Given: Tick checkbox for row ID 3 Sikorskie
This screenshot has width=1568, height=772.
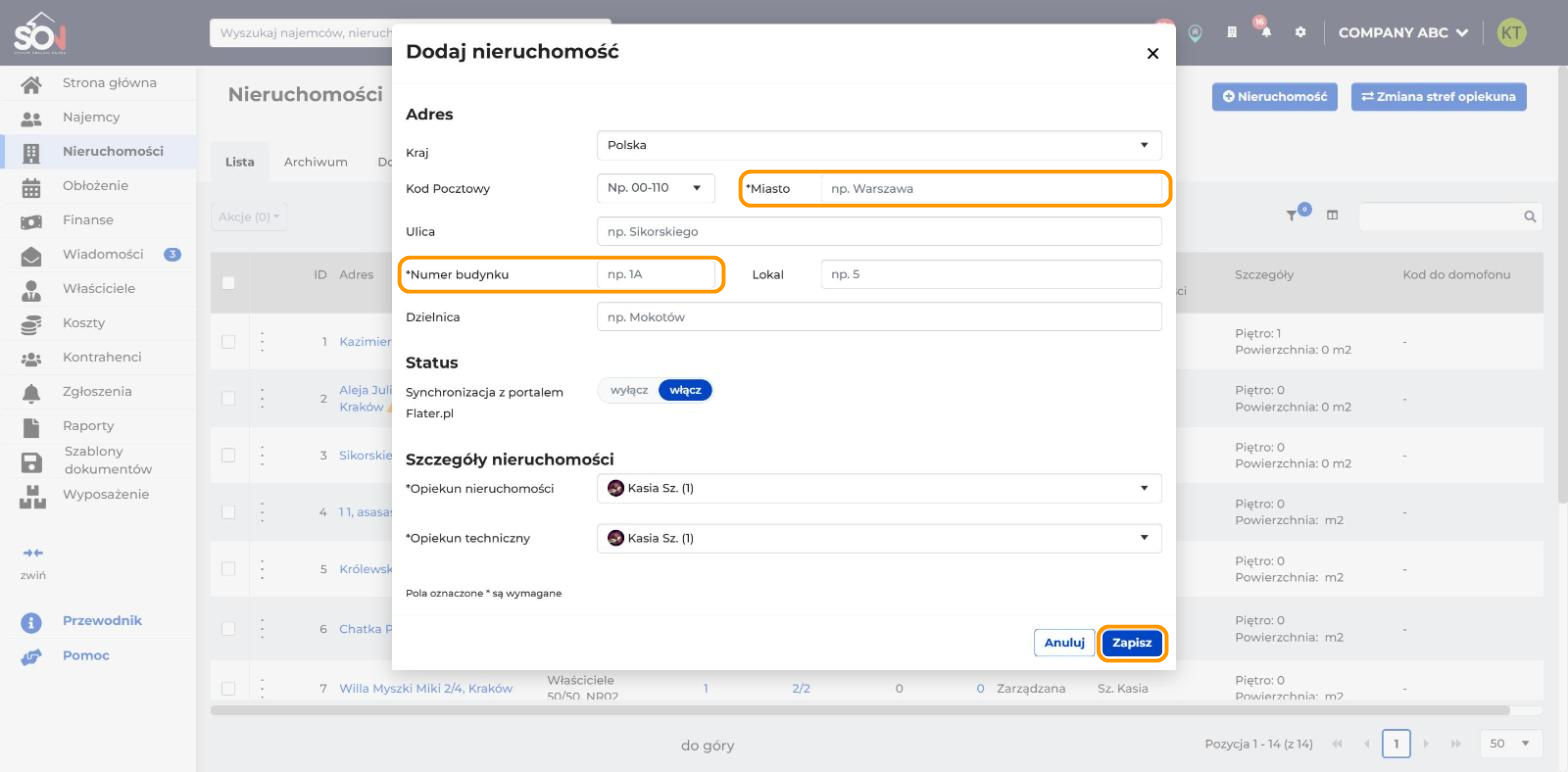Looking at the screenshot, I should (x=228, y=455).
